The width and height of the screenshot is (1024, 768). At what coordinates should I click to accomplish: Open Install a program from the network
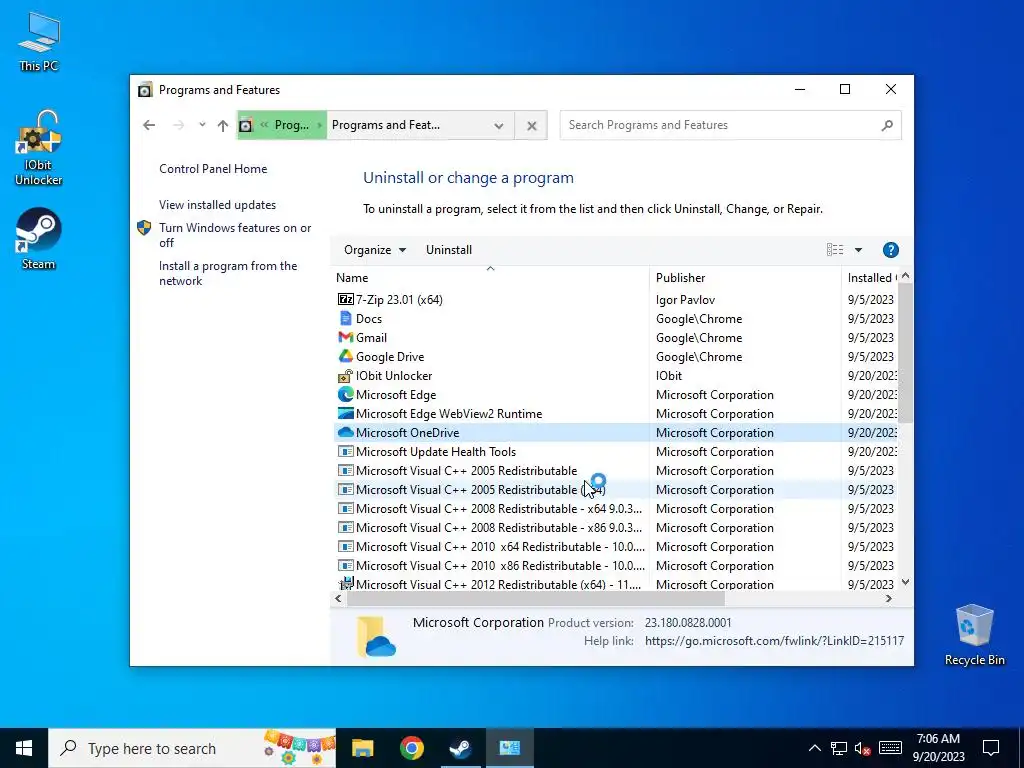coord(228,273)
